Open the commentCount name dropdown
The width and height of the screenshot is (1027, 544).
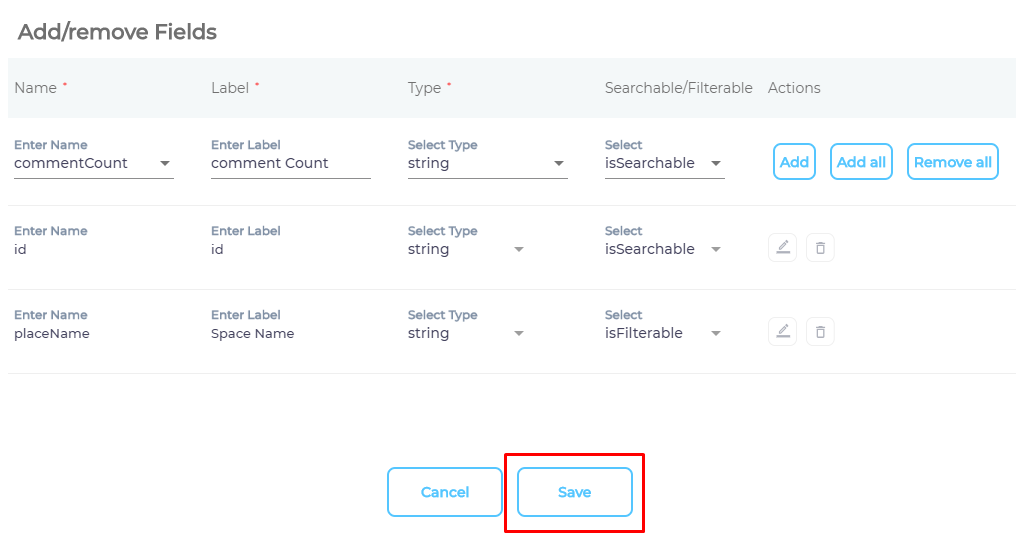coord(165,164)
